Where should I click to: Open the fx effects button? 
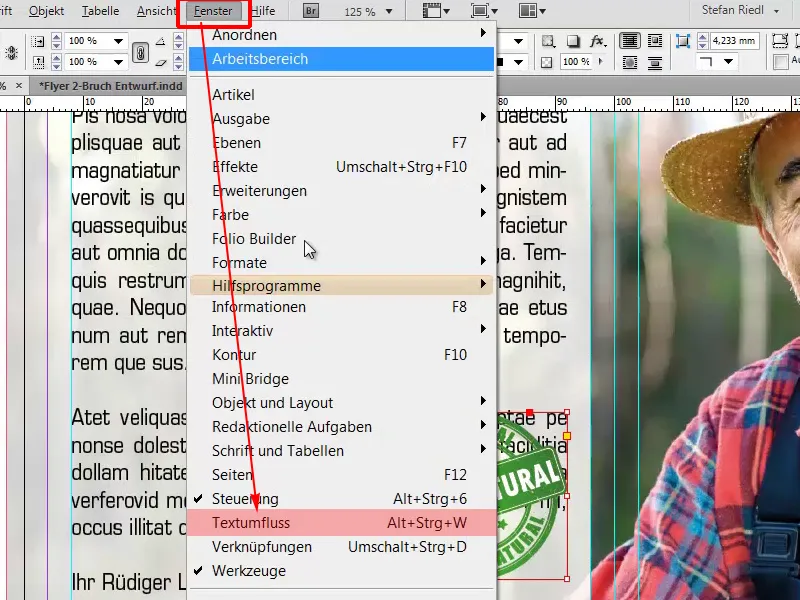597,41
